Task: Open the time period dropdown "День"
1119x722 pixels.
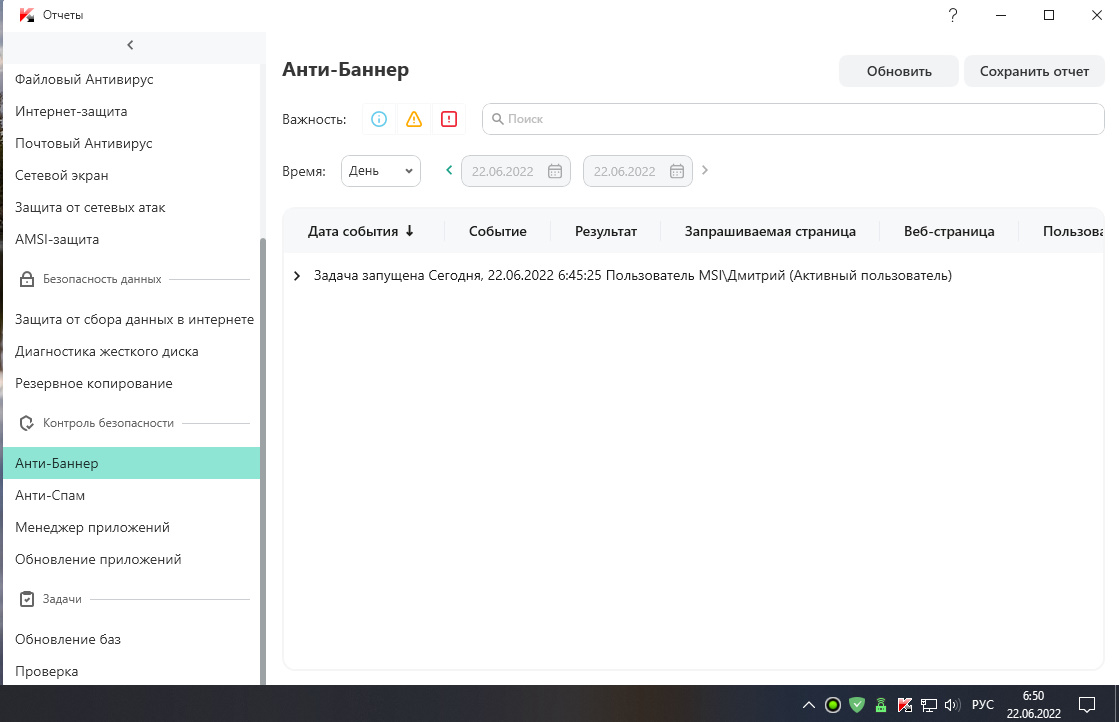Action: point(381,171)
